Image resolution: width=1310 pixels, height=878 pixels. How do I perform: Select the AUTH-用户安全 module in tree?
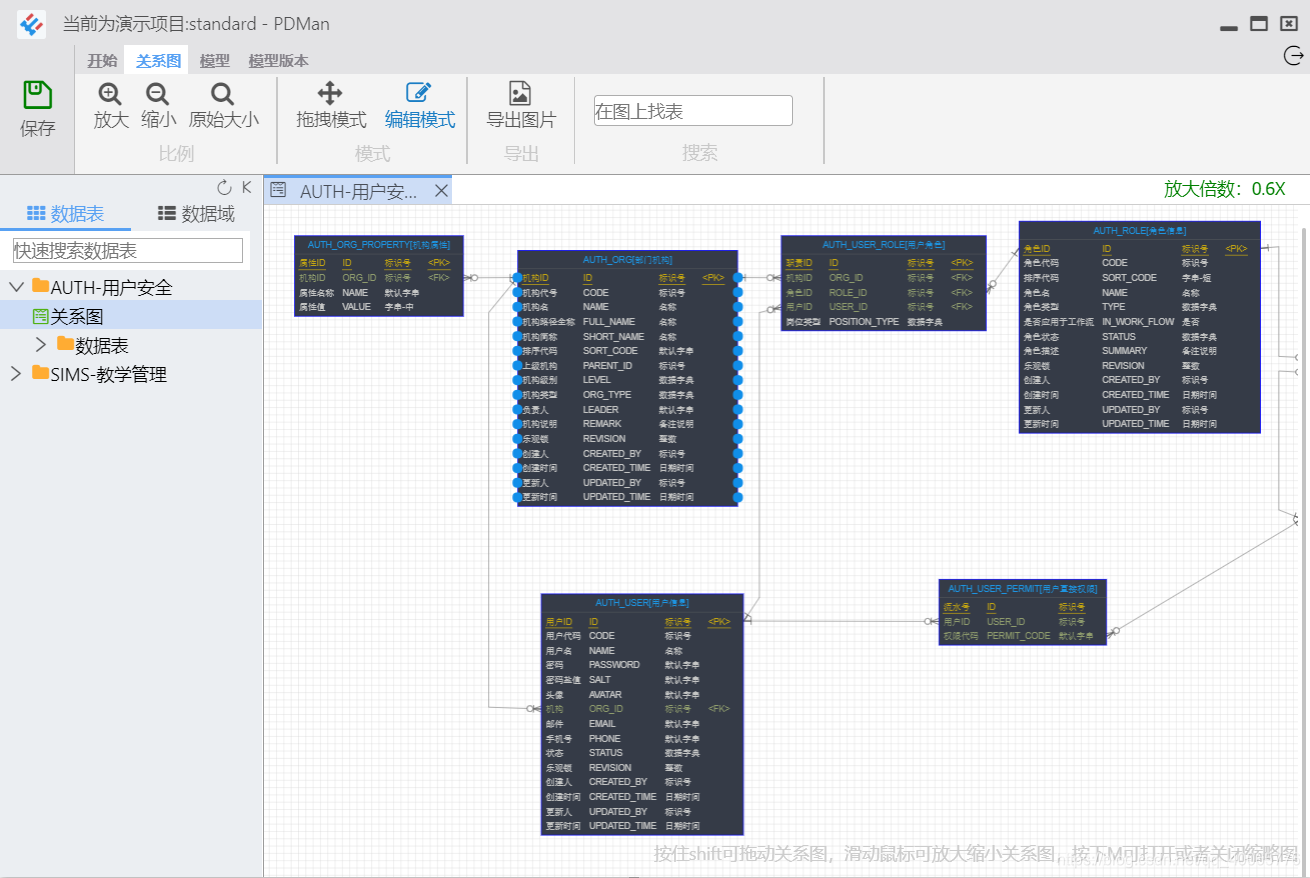pos(112,287)
